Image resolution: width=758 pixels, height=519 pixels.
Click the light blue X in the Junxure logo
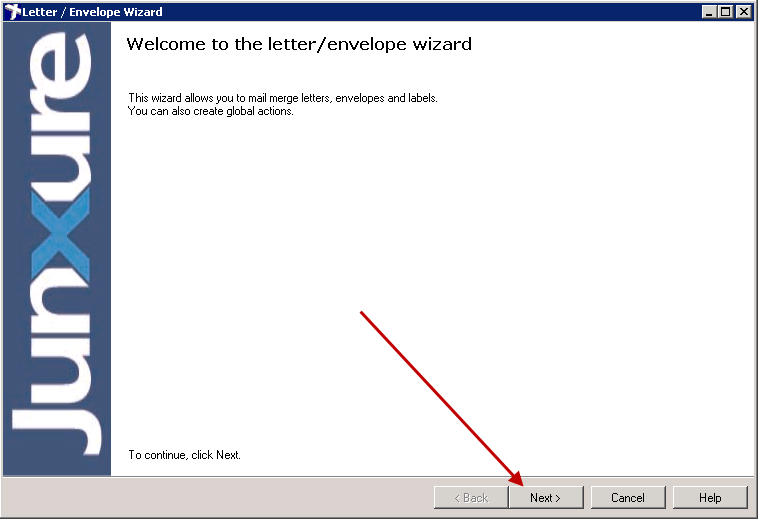coord(60,234)
